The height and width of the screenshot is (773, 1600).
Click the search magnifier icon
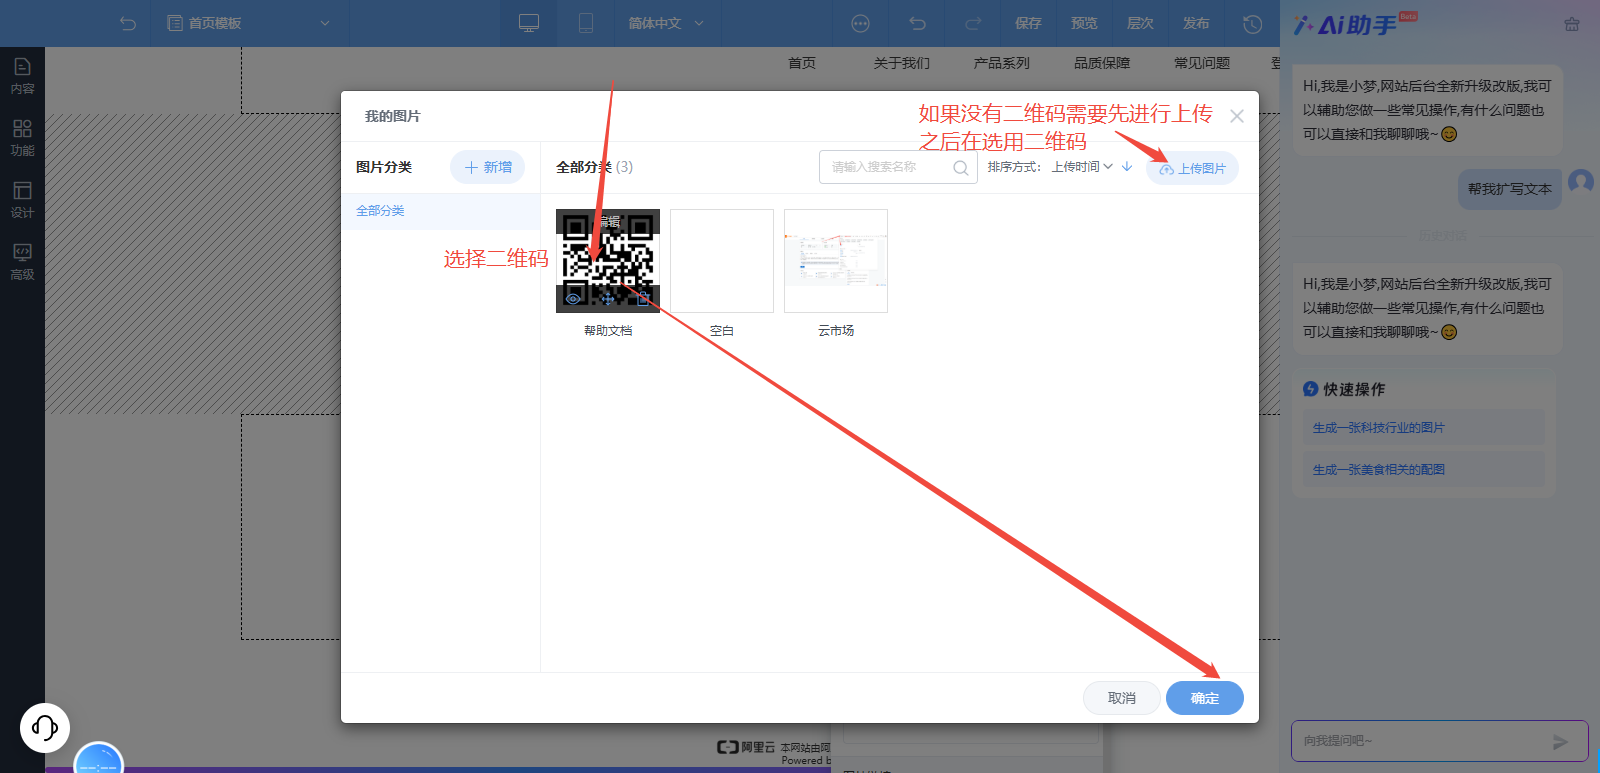click(961, 168)
